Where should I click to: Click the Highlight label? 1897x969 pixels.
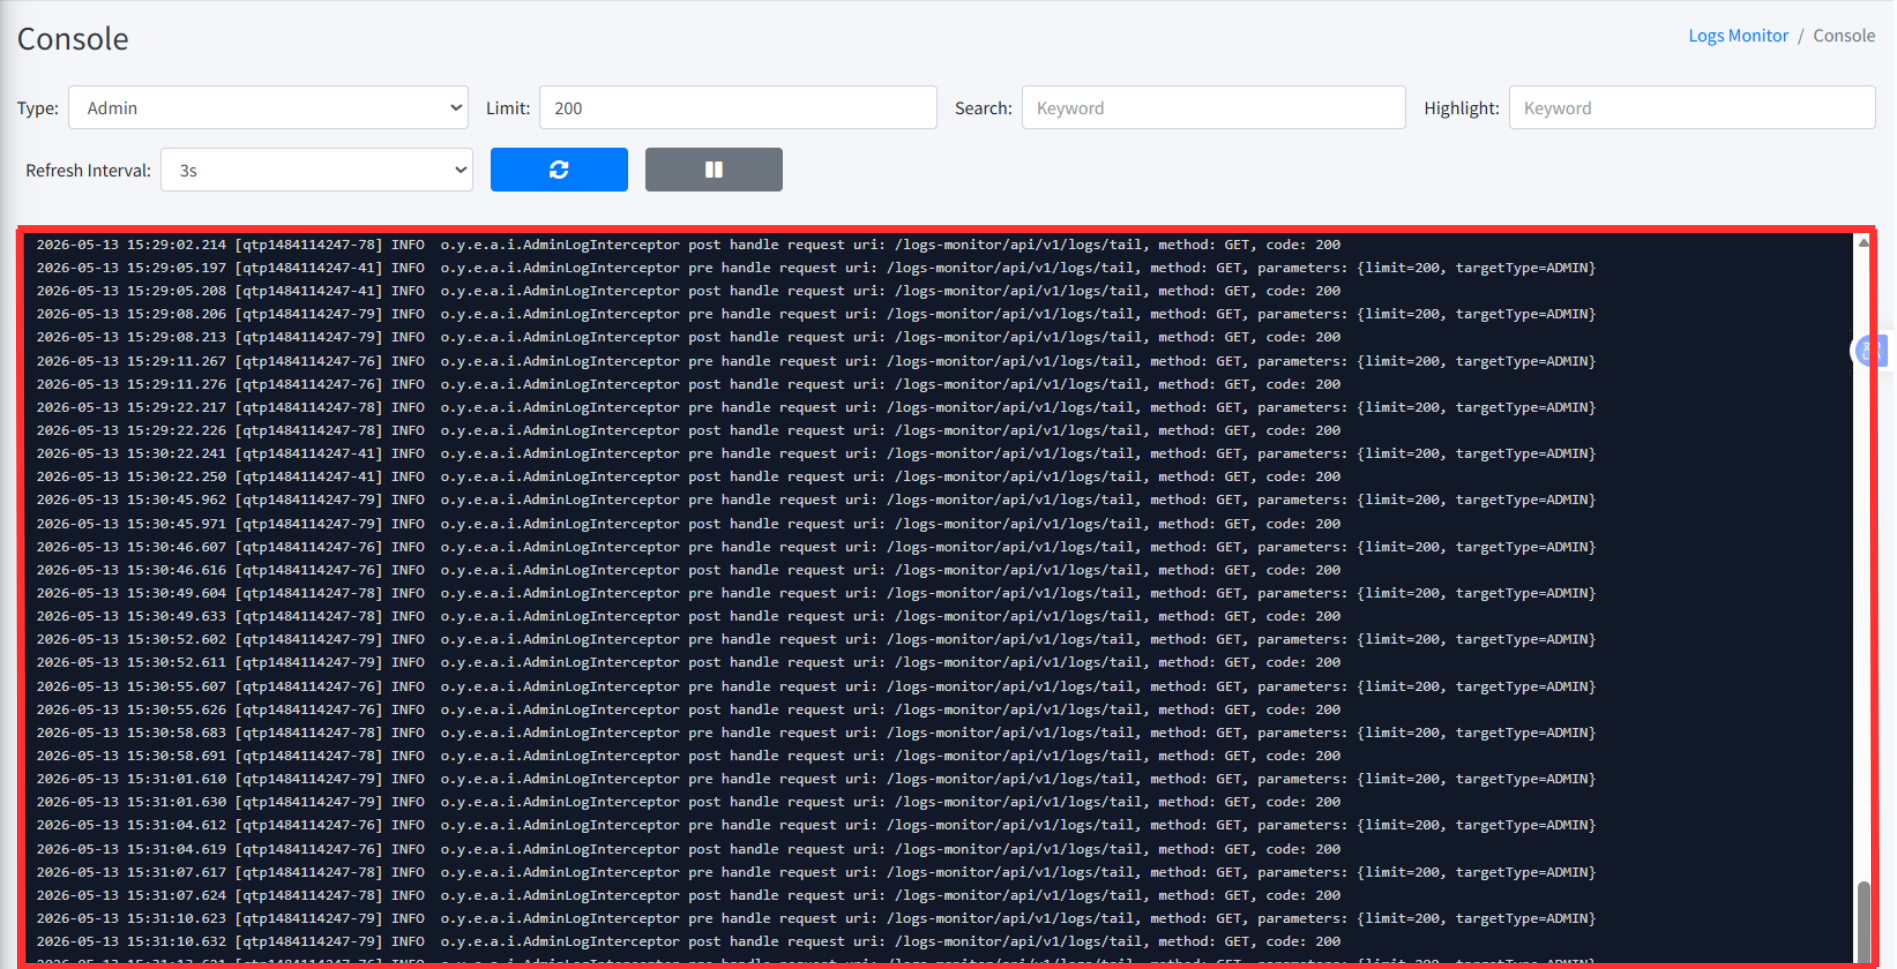pos(1461,108)
